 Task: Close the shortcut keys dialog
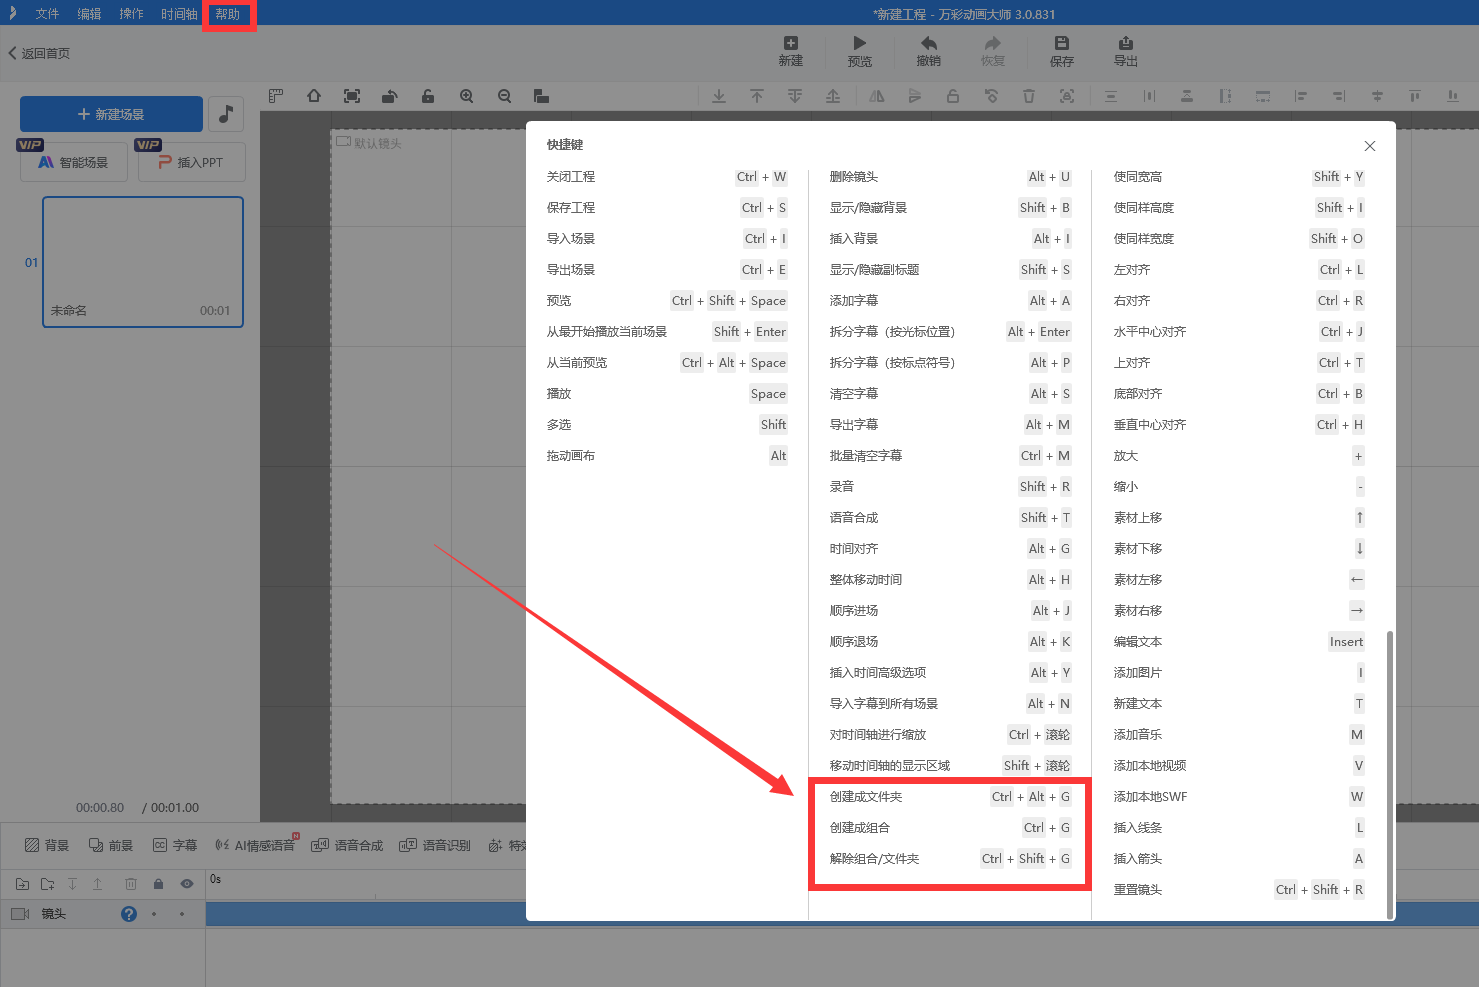(x=1369, y=146)
